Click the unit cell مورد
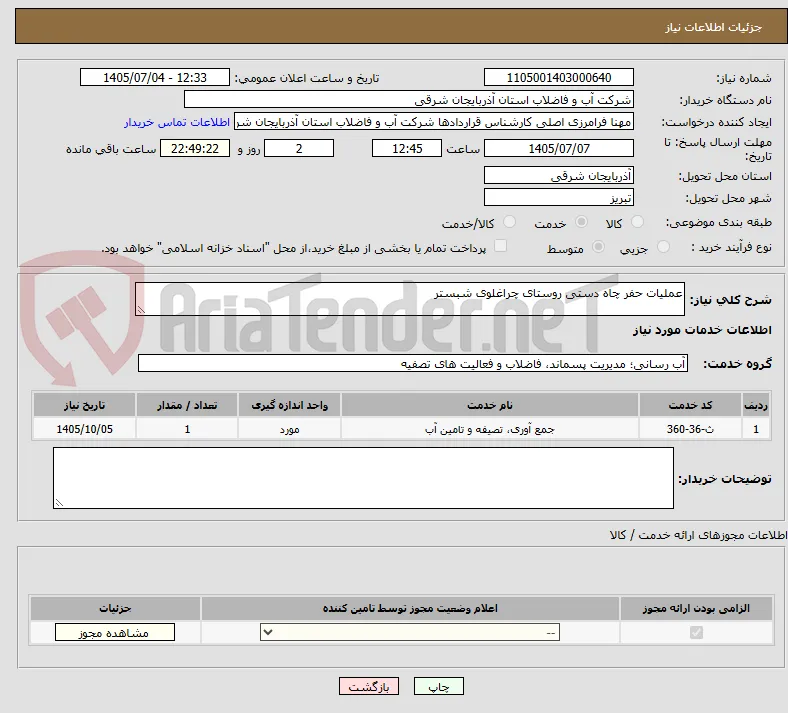Viewport: 788px width, 713px height. click(x=289, y=429)
